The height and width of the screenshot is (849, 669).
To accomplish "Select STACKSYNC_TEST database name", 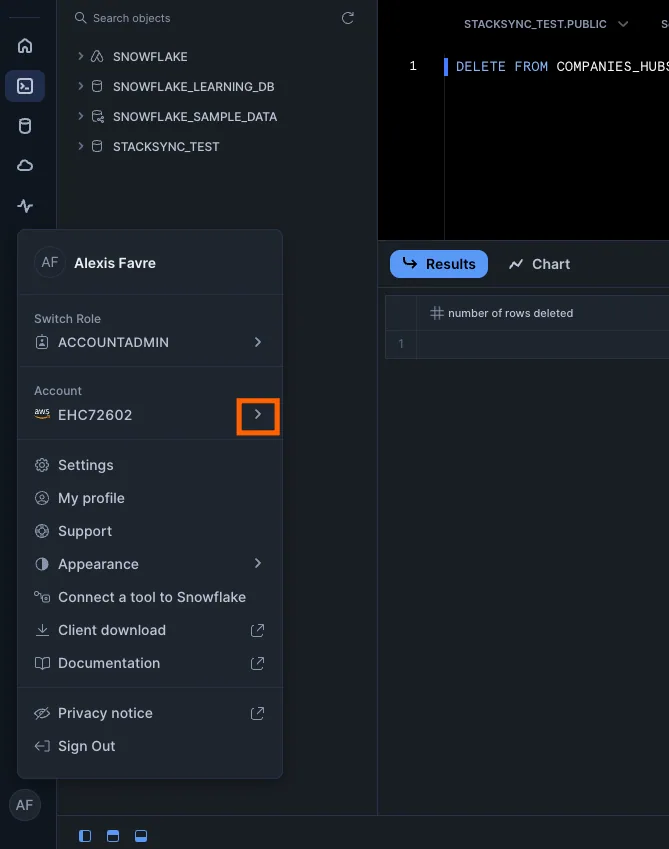I will click(x=166, y=147).
